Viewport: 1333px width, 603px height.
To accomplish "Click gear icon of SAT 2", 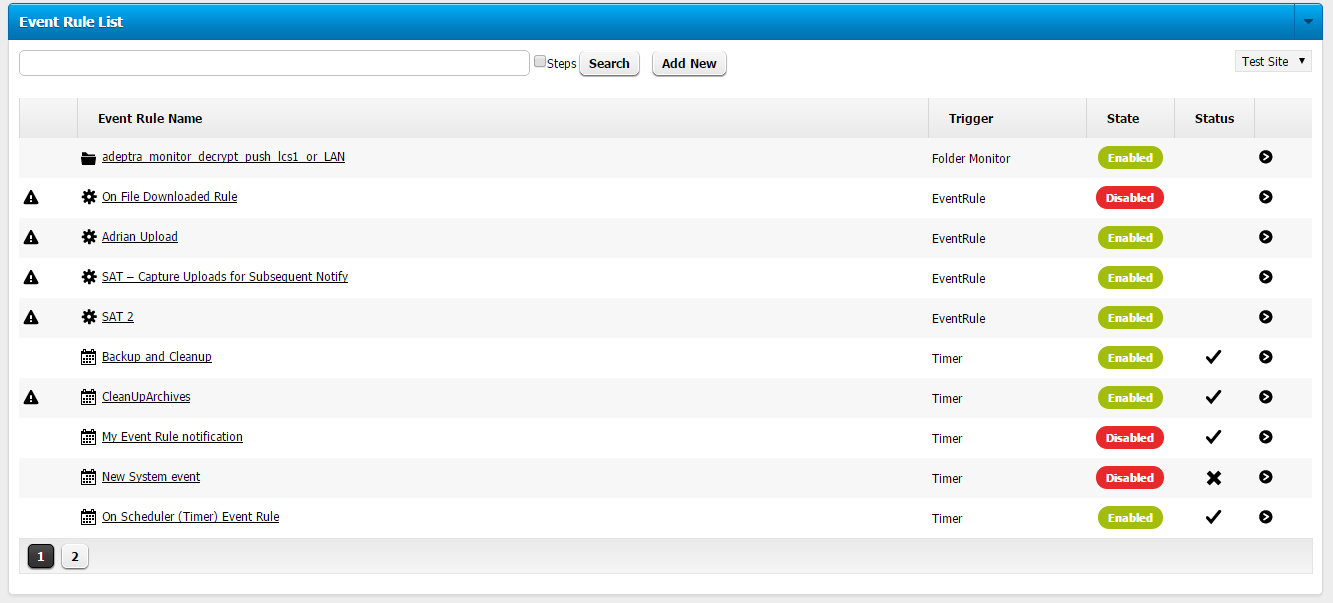I will pyautogui.click(x=89, y=317).
